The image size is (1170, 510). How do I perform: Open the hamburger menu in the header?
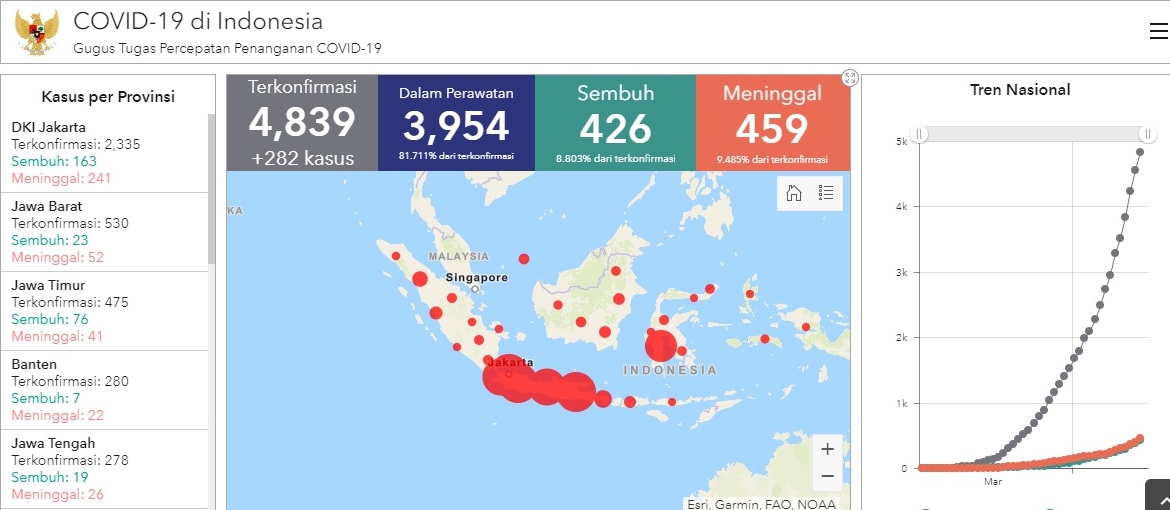1158,31
